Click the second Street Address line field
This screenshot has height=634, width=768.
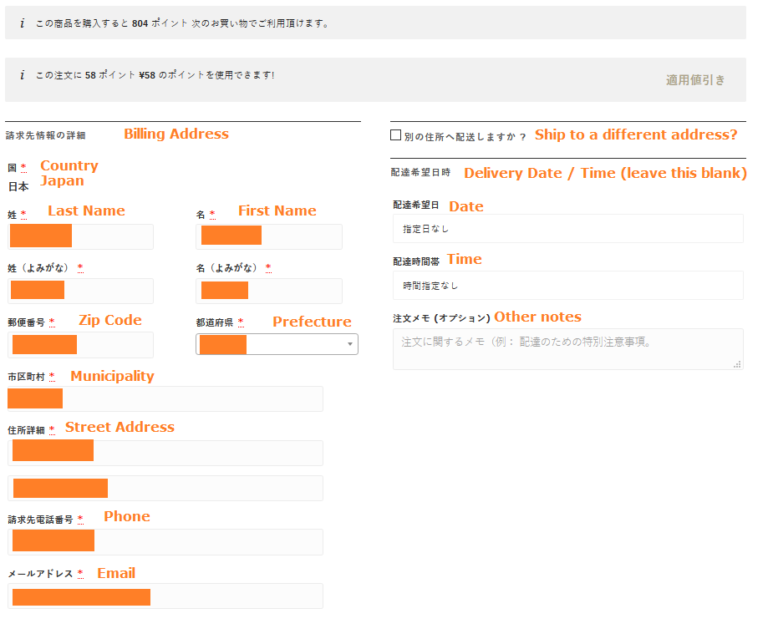point(165,488)
